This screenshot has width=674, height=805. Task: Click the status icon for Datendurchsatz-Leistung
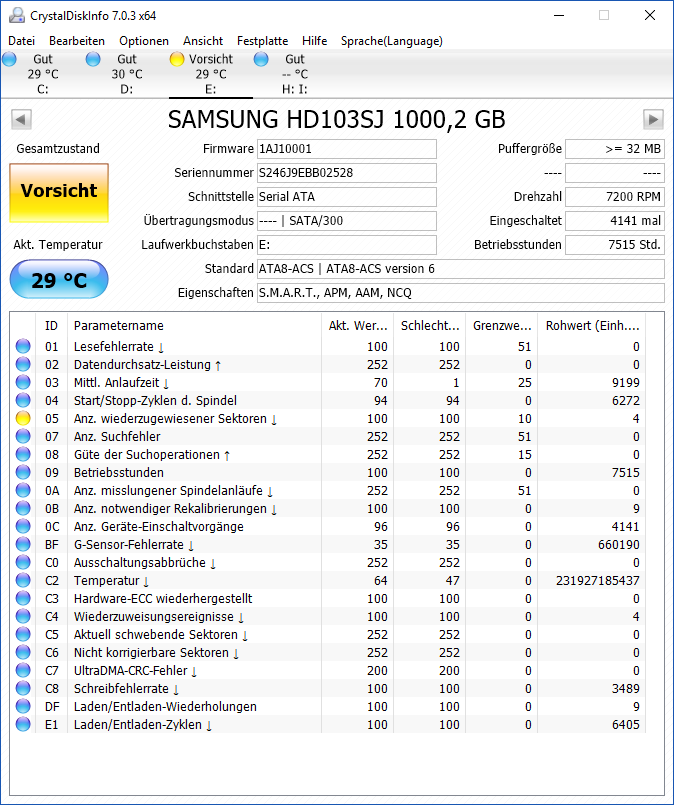23,365
